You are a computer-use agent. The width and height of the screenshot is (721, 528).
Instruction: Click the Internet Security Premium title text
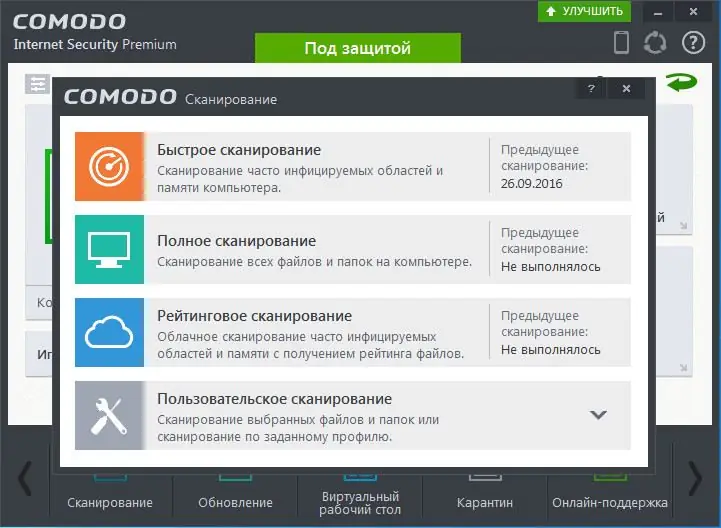pyautogui.click(x=95, y=45)
